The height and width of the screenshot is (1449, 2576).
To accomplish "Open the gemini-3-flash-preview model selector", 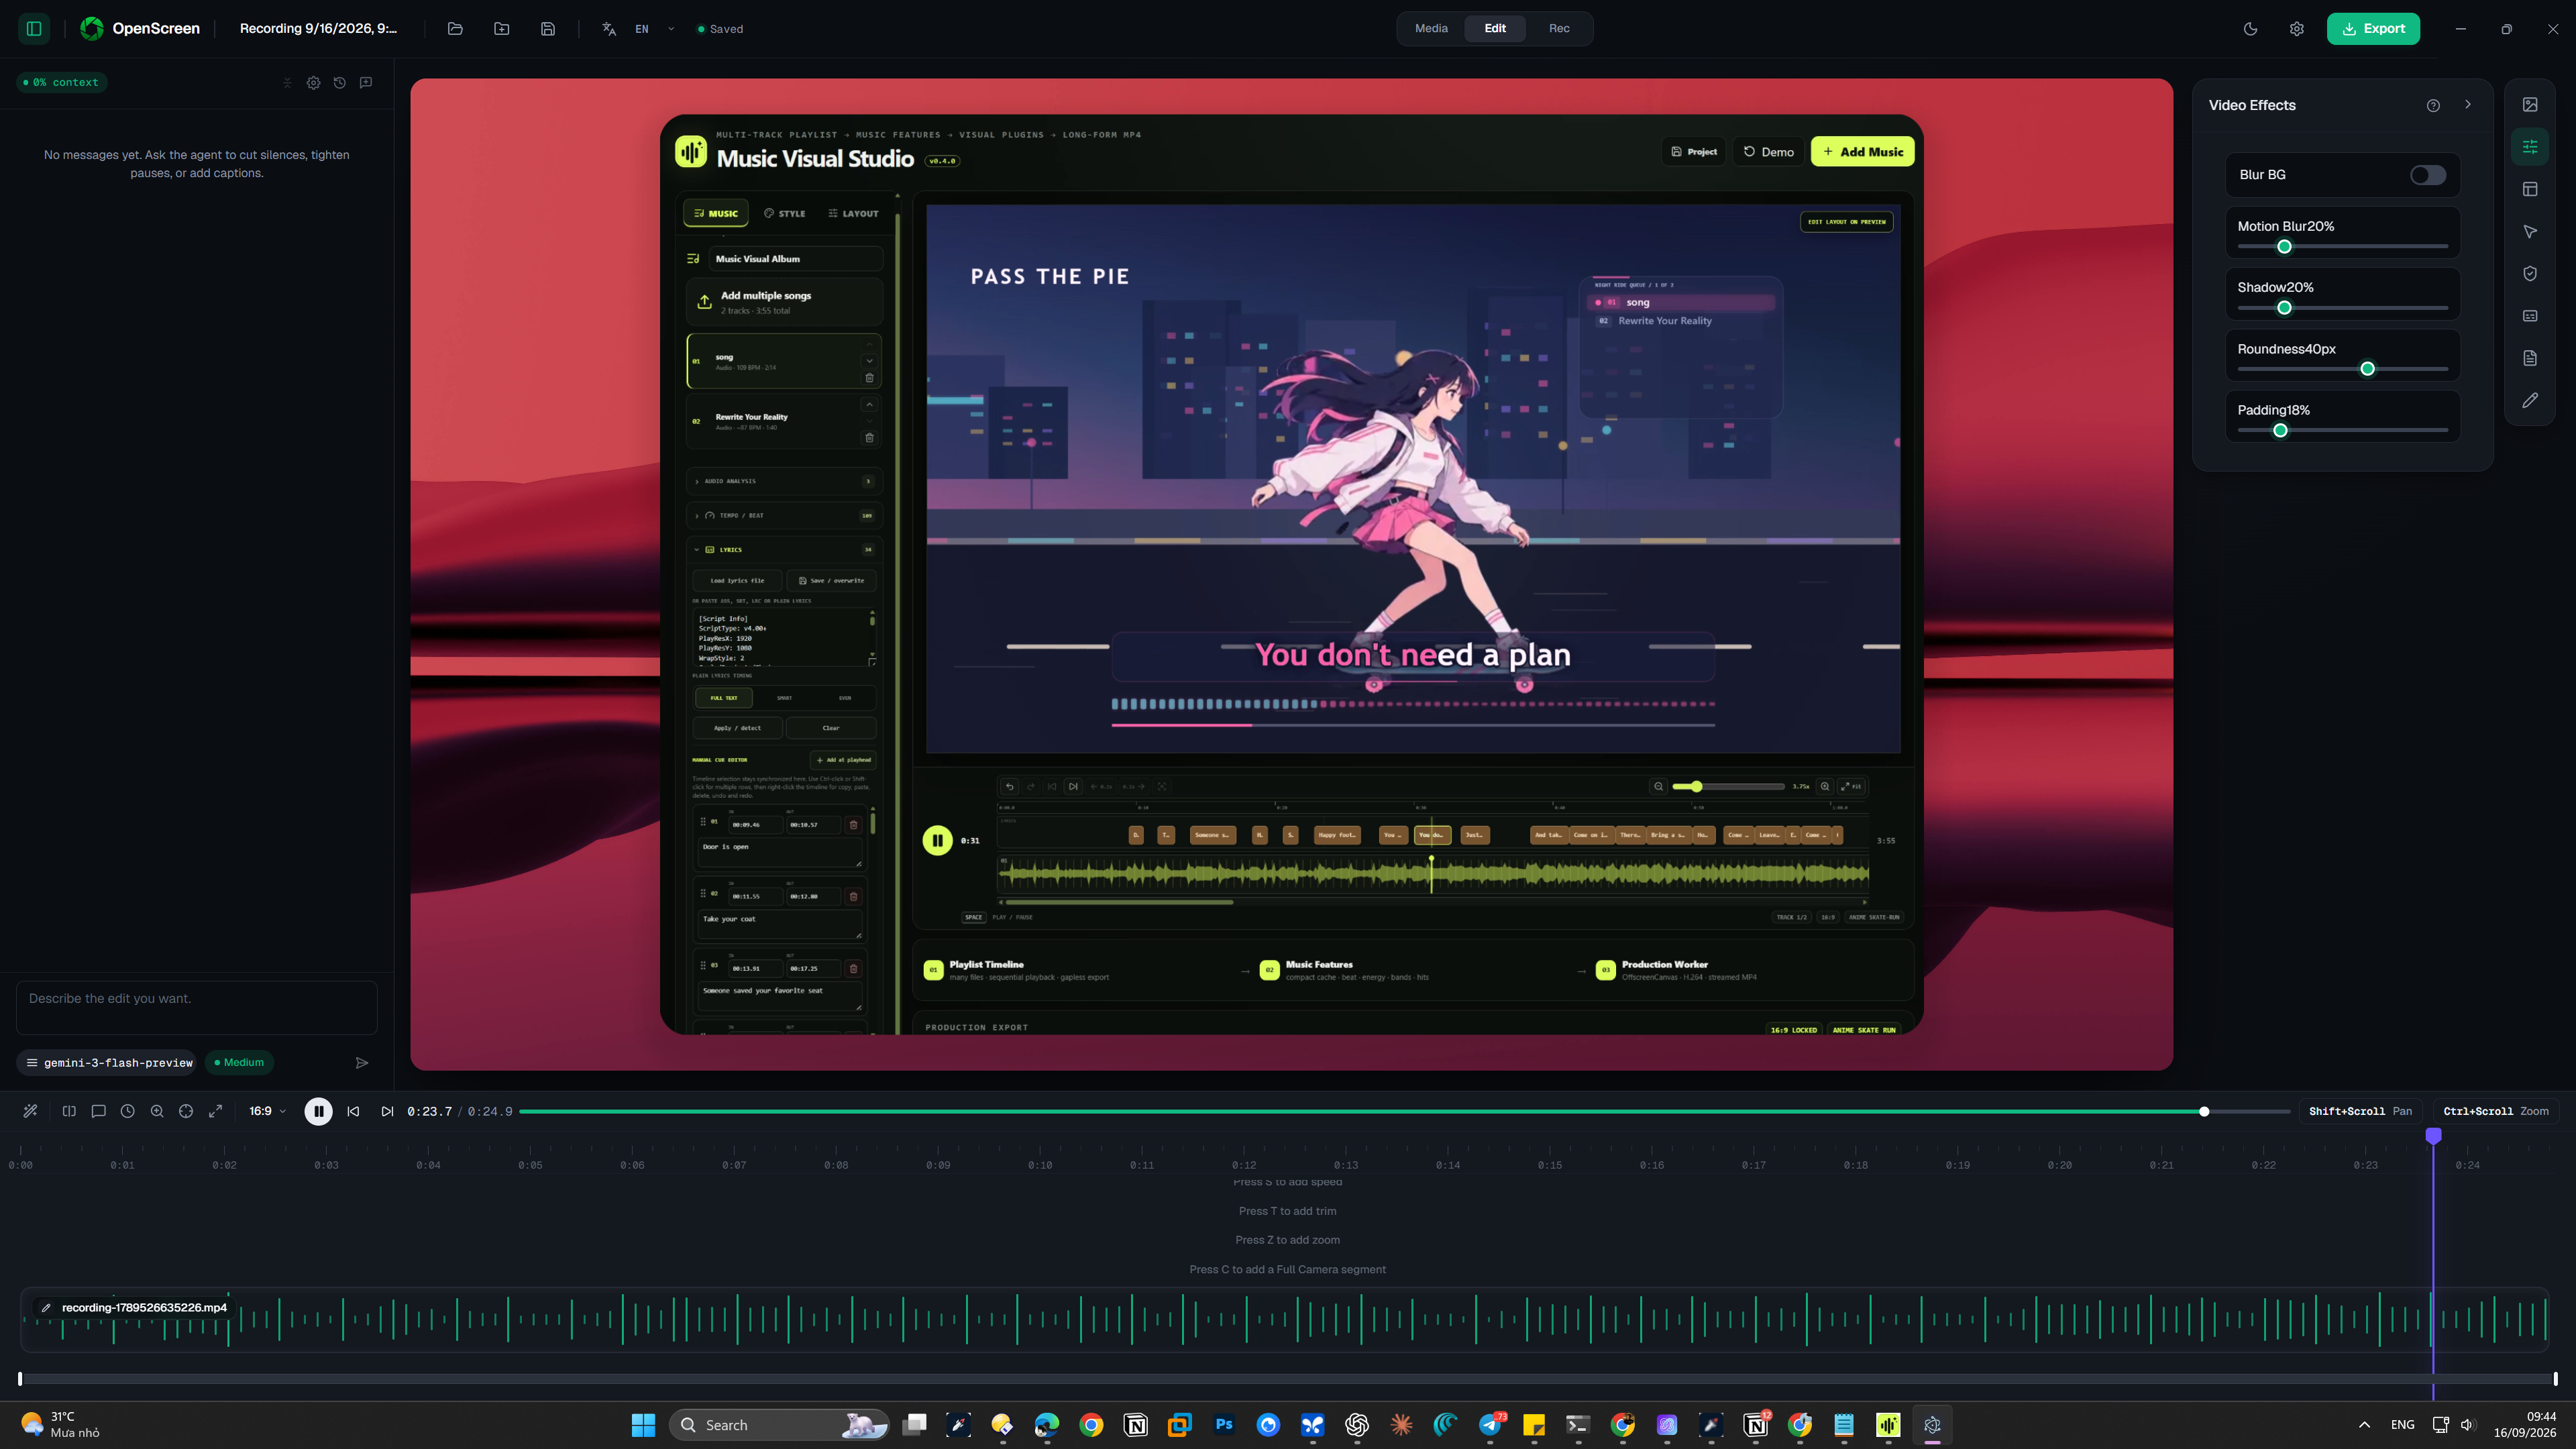I will tap(109, 1062).
